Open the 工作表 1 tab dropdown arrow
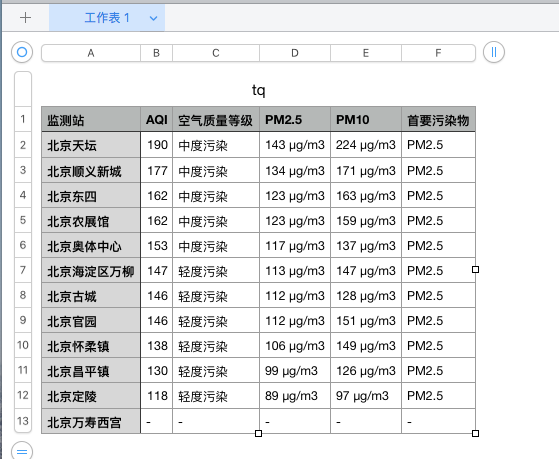This screenshot has height=459, width=559. [x=153, y=18]
